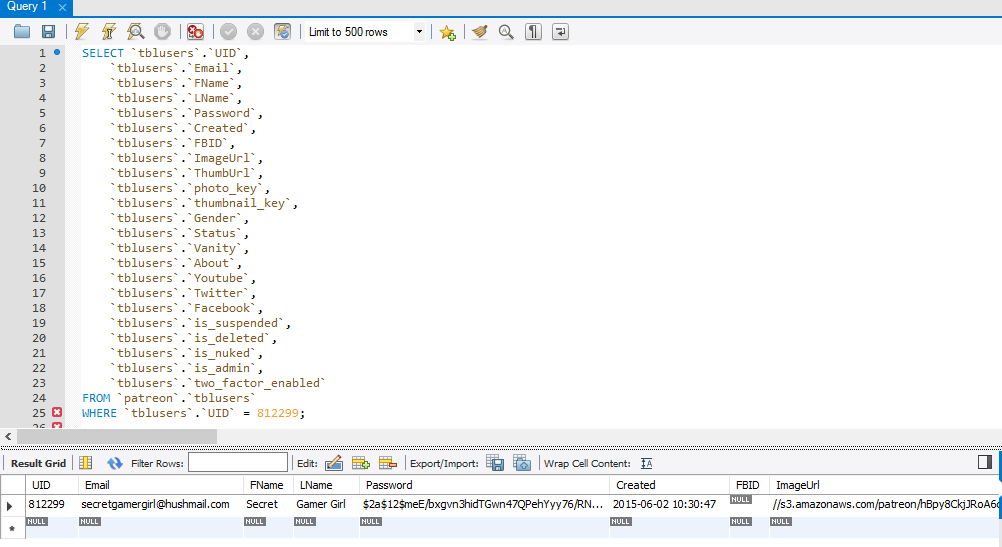The image size is (1002, 547).
Task: Select the Result Grid label
Action: coord(38,463)
